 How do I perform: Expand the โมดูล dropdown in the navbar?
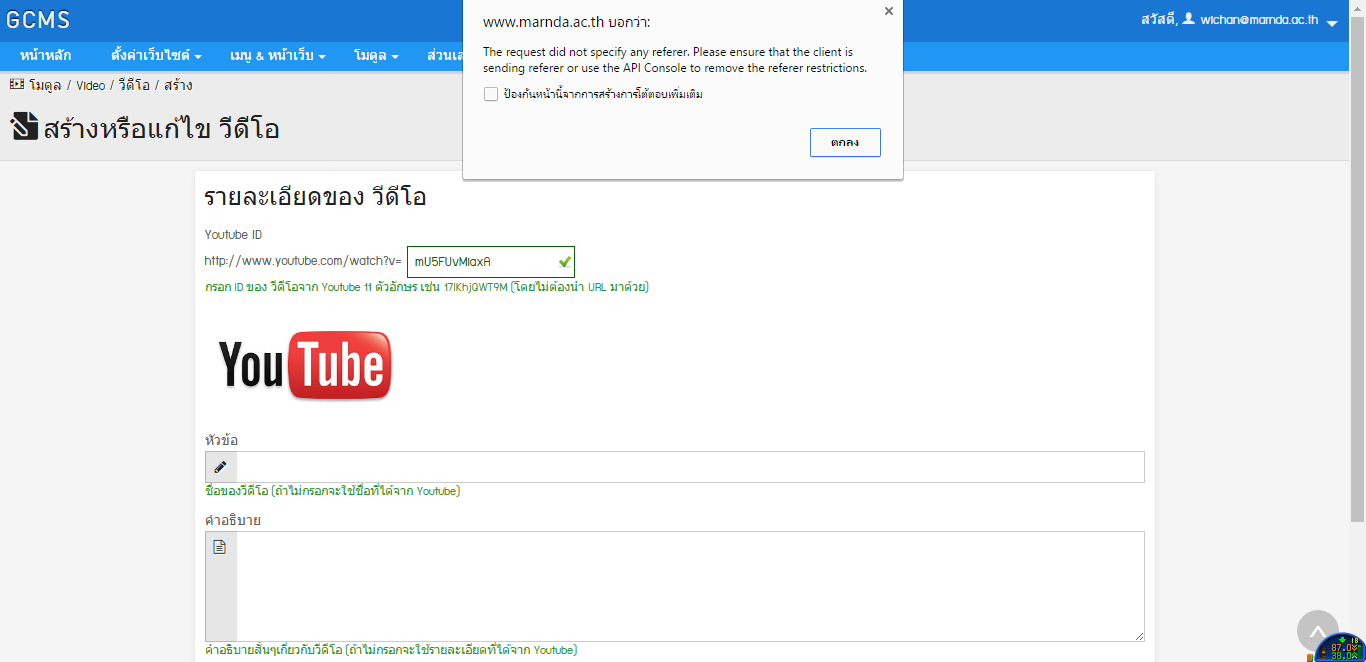(377, 55)
